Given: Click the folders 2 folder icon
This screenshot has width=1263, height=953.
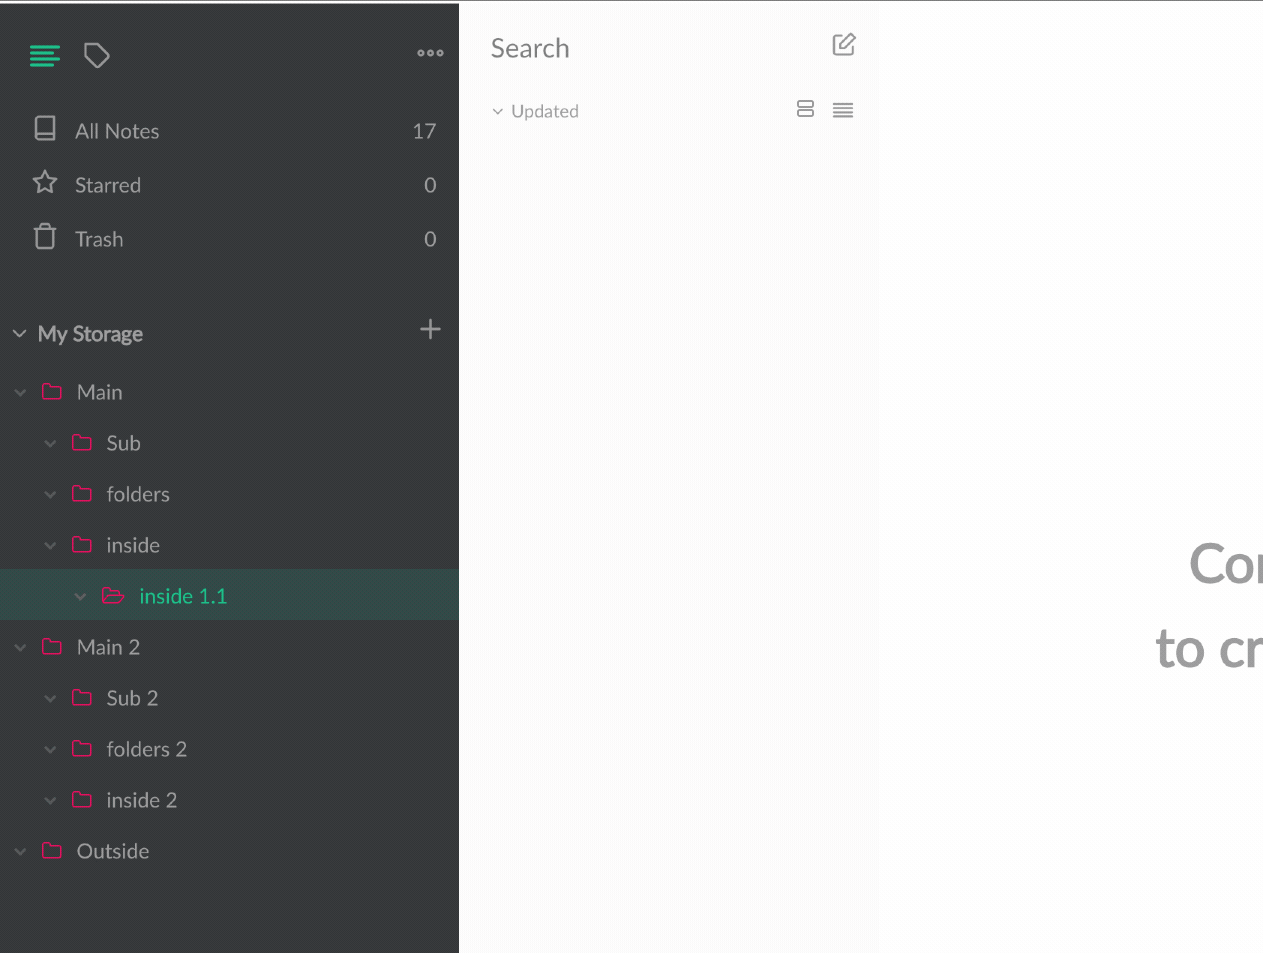Looking at the screenshot, I should tap(82, 749).
